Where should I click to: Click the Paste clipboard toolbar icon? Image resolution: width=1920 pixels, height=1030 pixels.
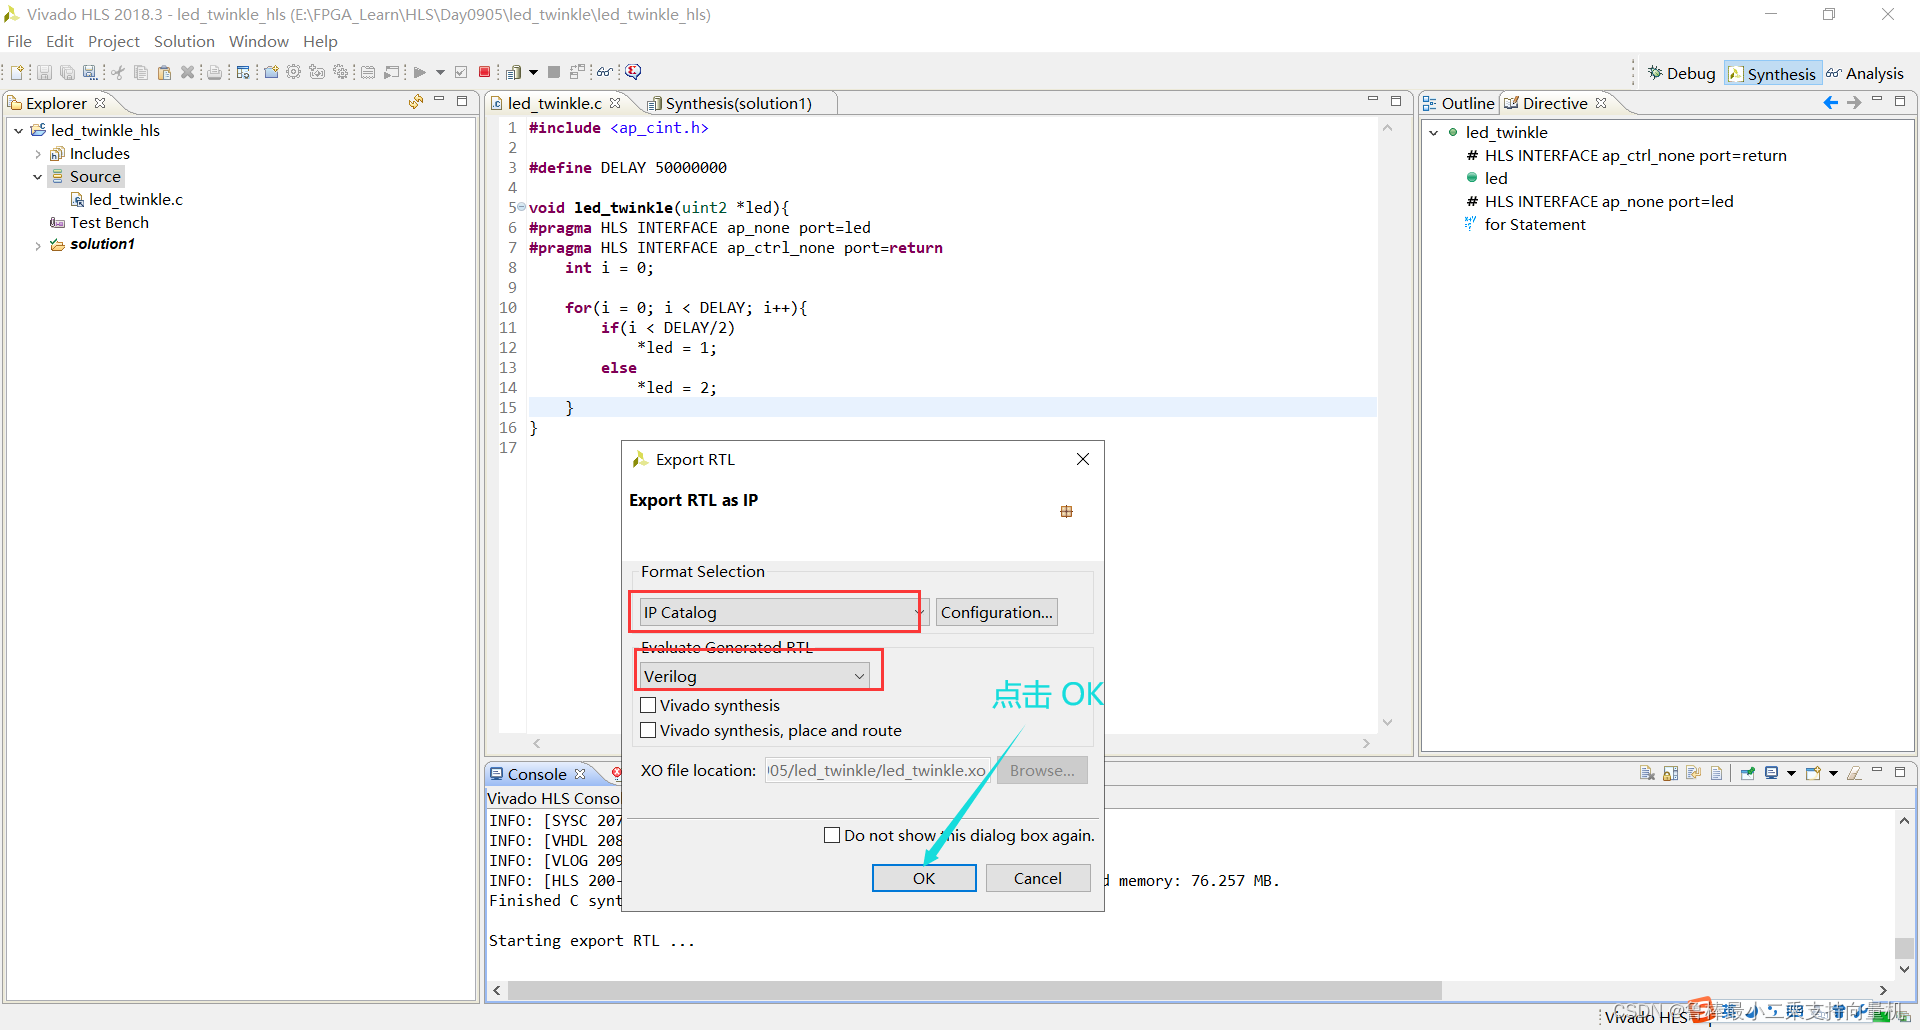(x=164, y=72)
